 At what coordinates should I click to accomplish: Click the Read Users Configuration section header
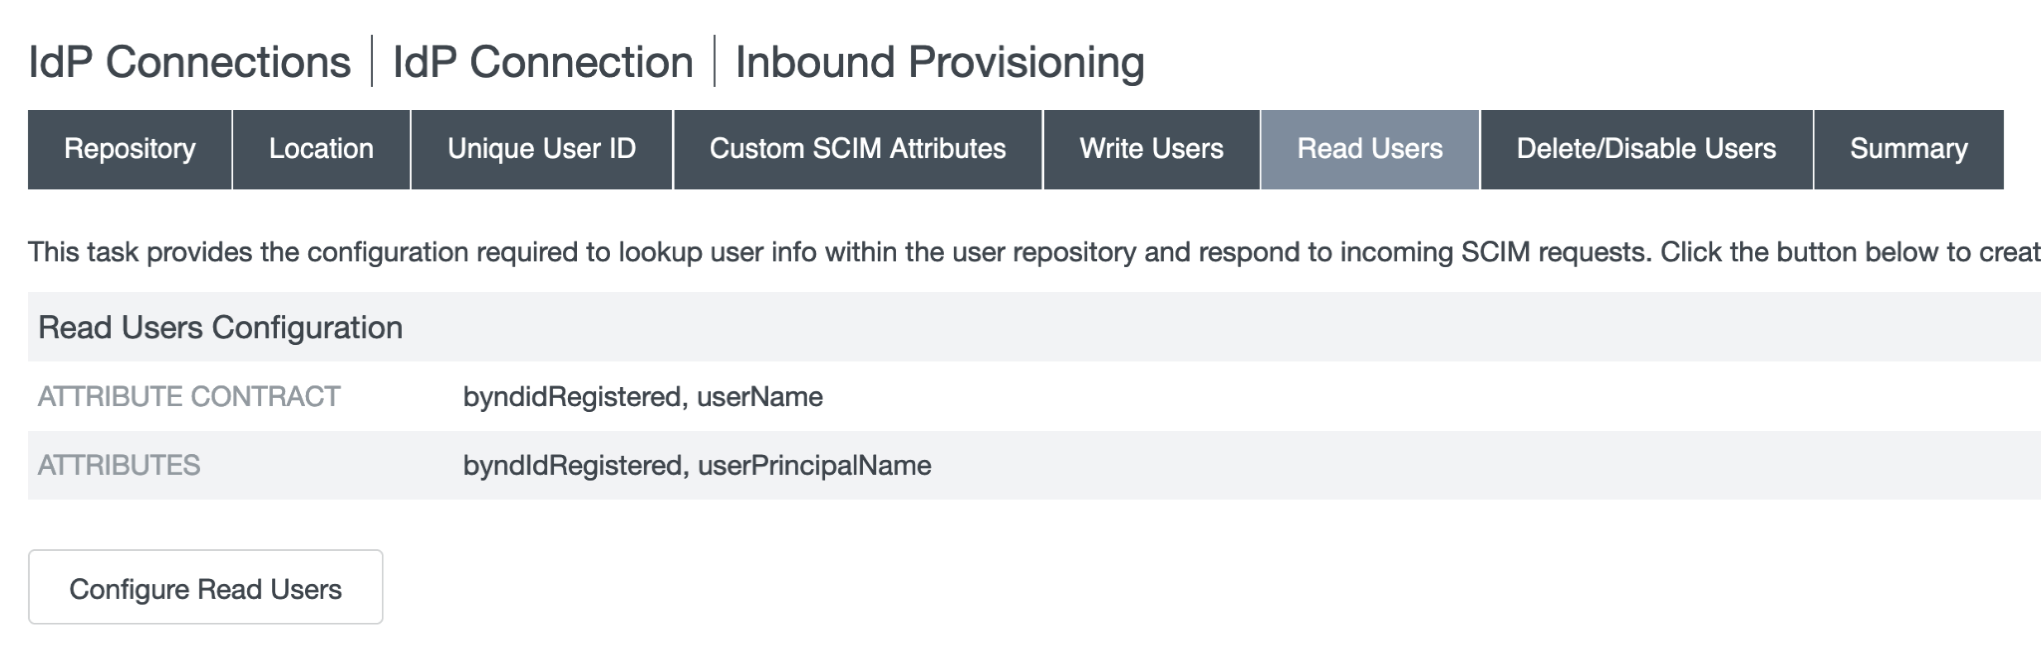click(x=220, y=327)
